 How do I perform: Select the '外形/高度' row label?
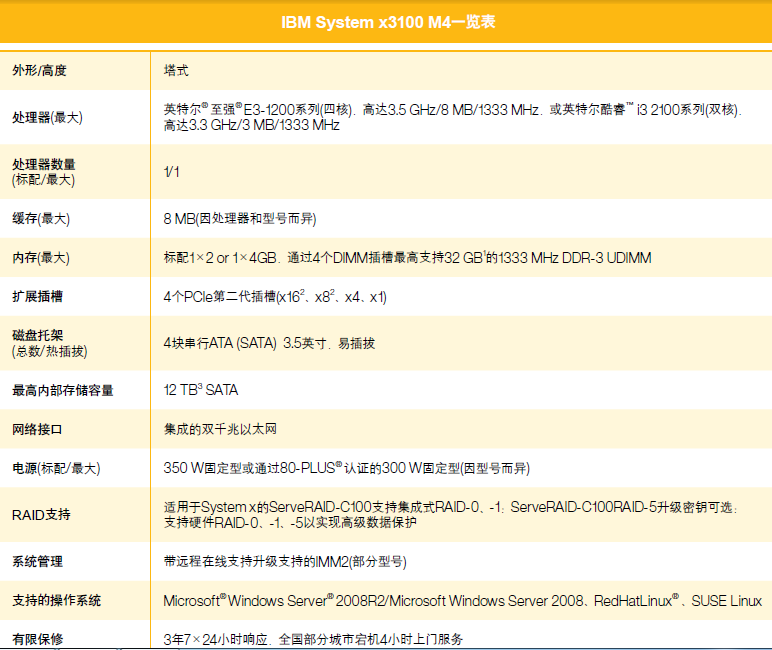pos(39,70)
